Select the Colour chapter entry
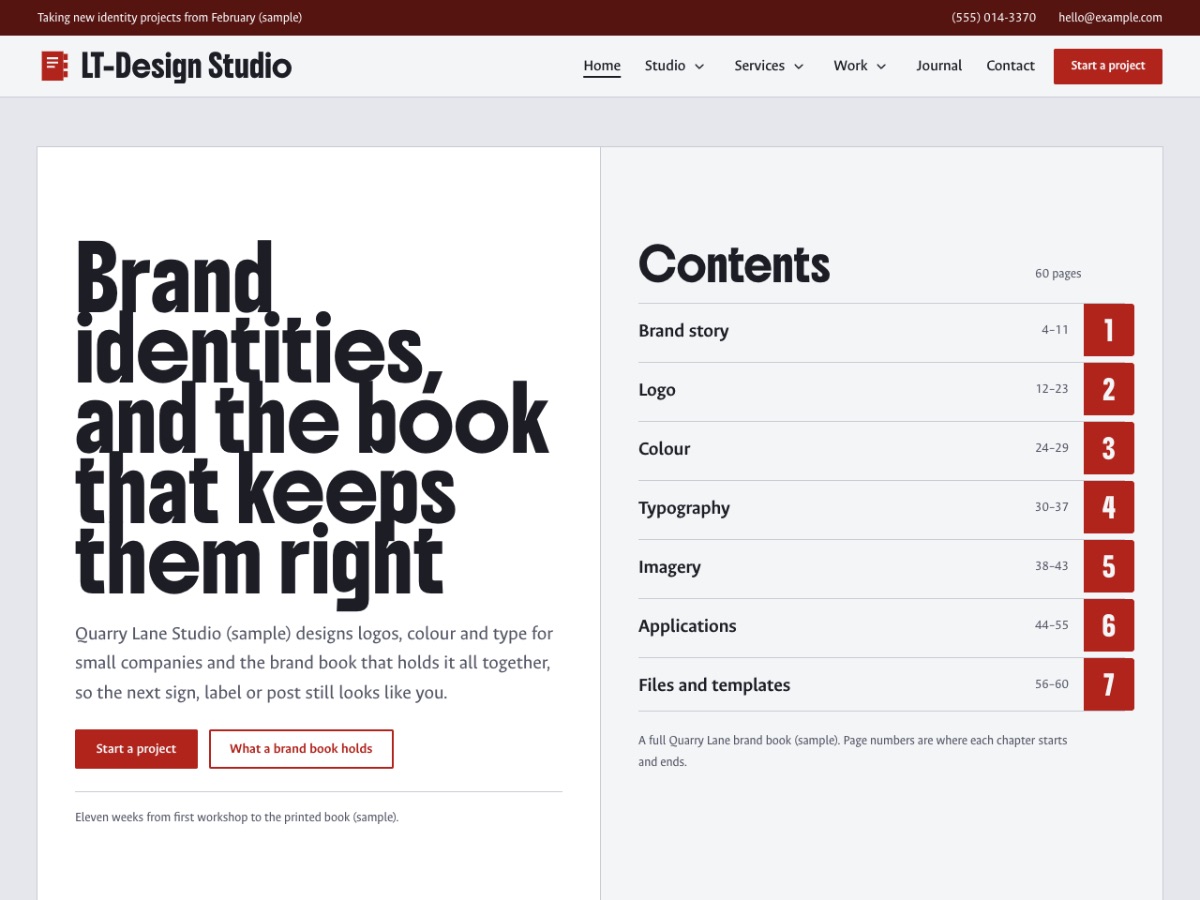The height and width of the screenshot is (900, 1200). (860, 448)
